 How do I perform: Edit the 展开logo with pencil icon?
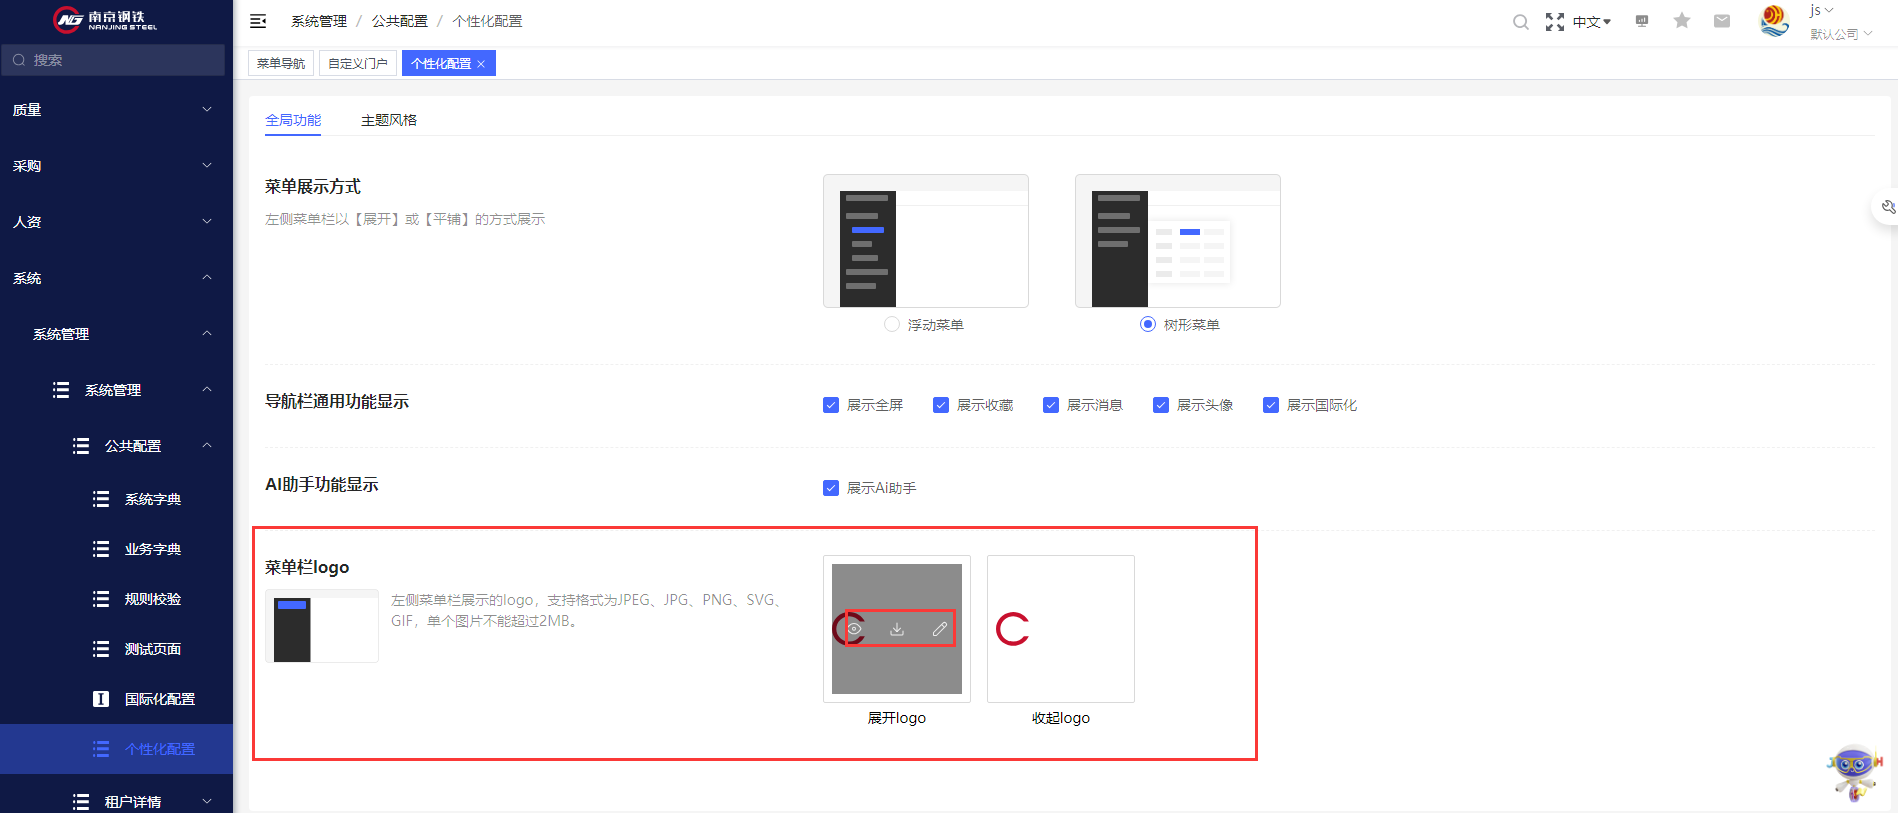click(940, 629)
